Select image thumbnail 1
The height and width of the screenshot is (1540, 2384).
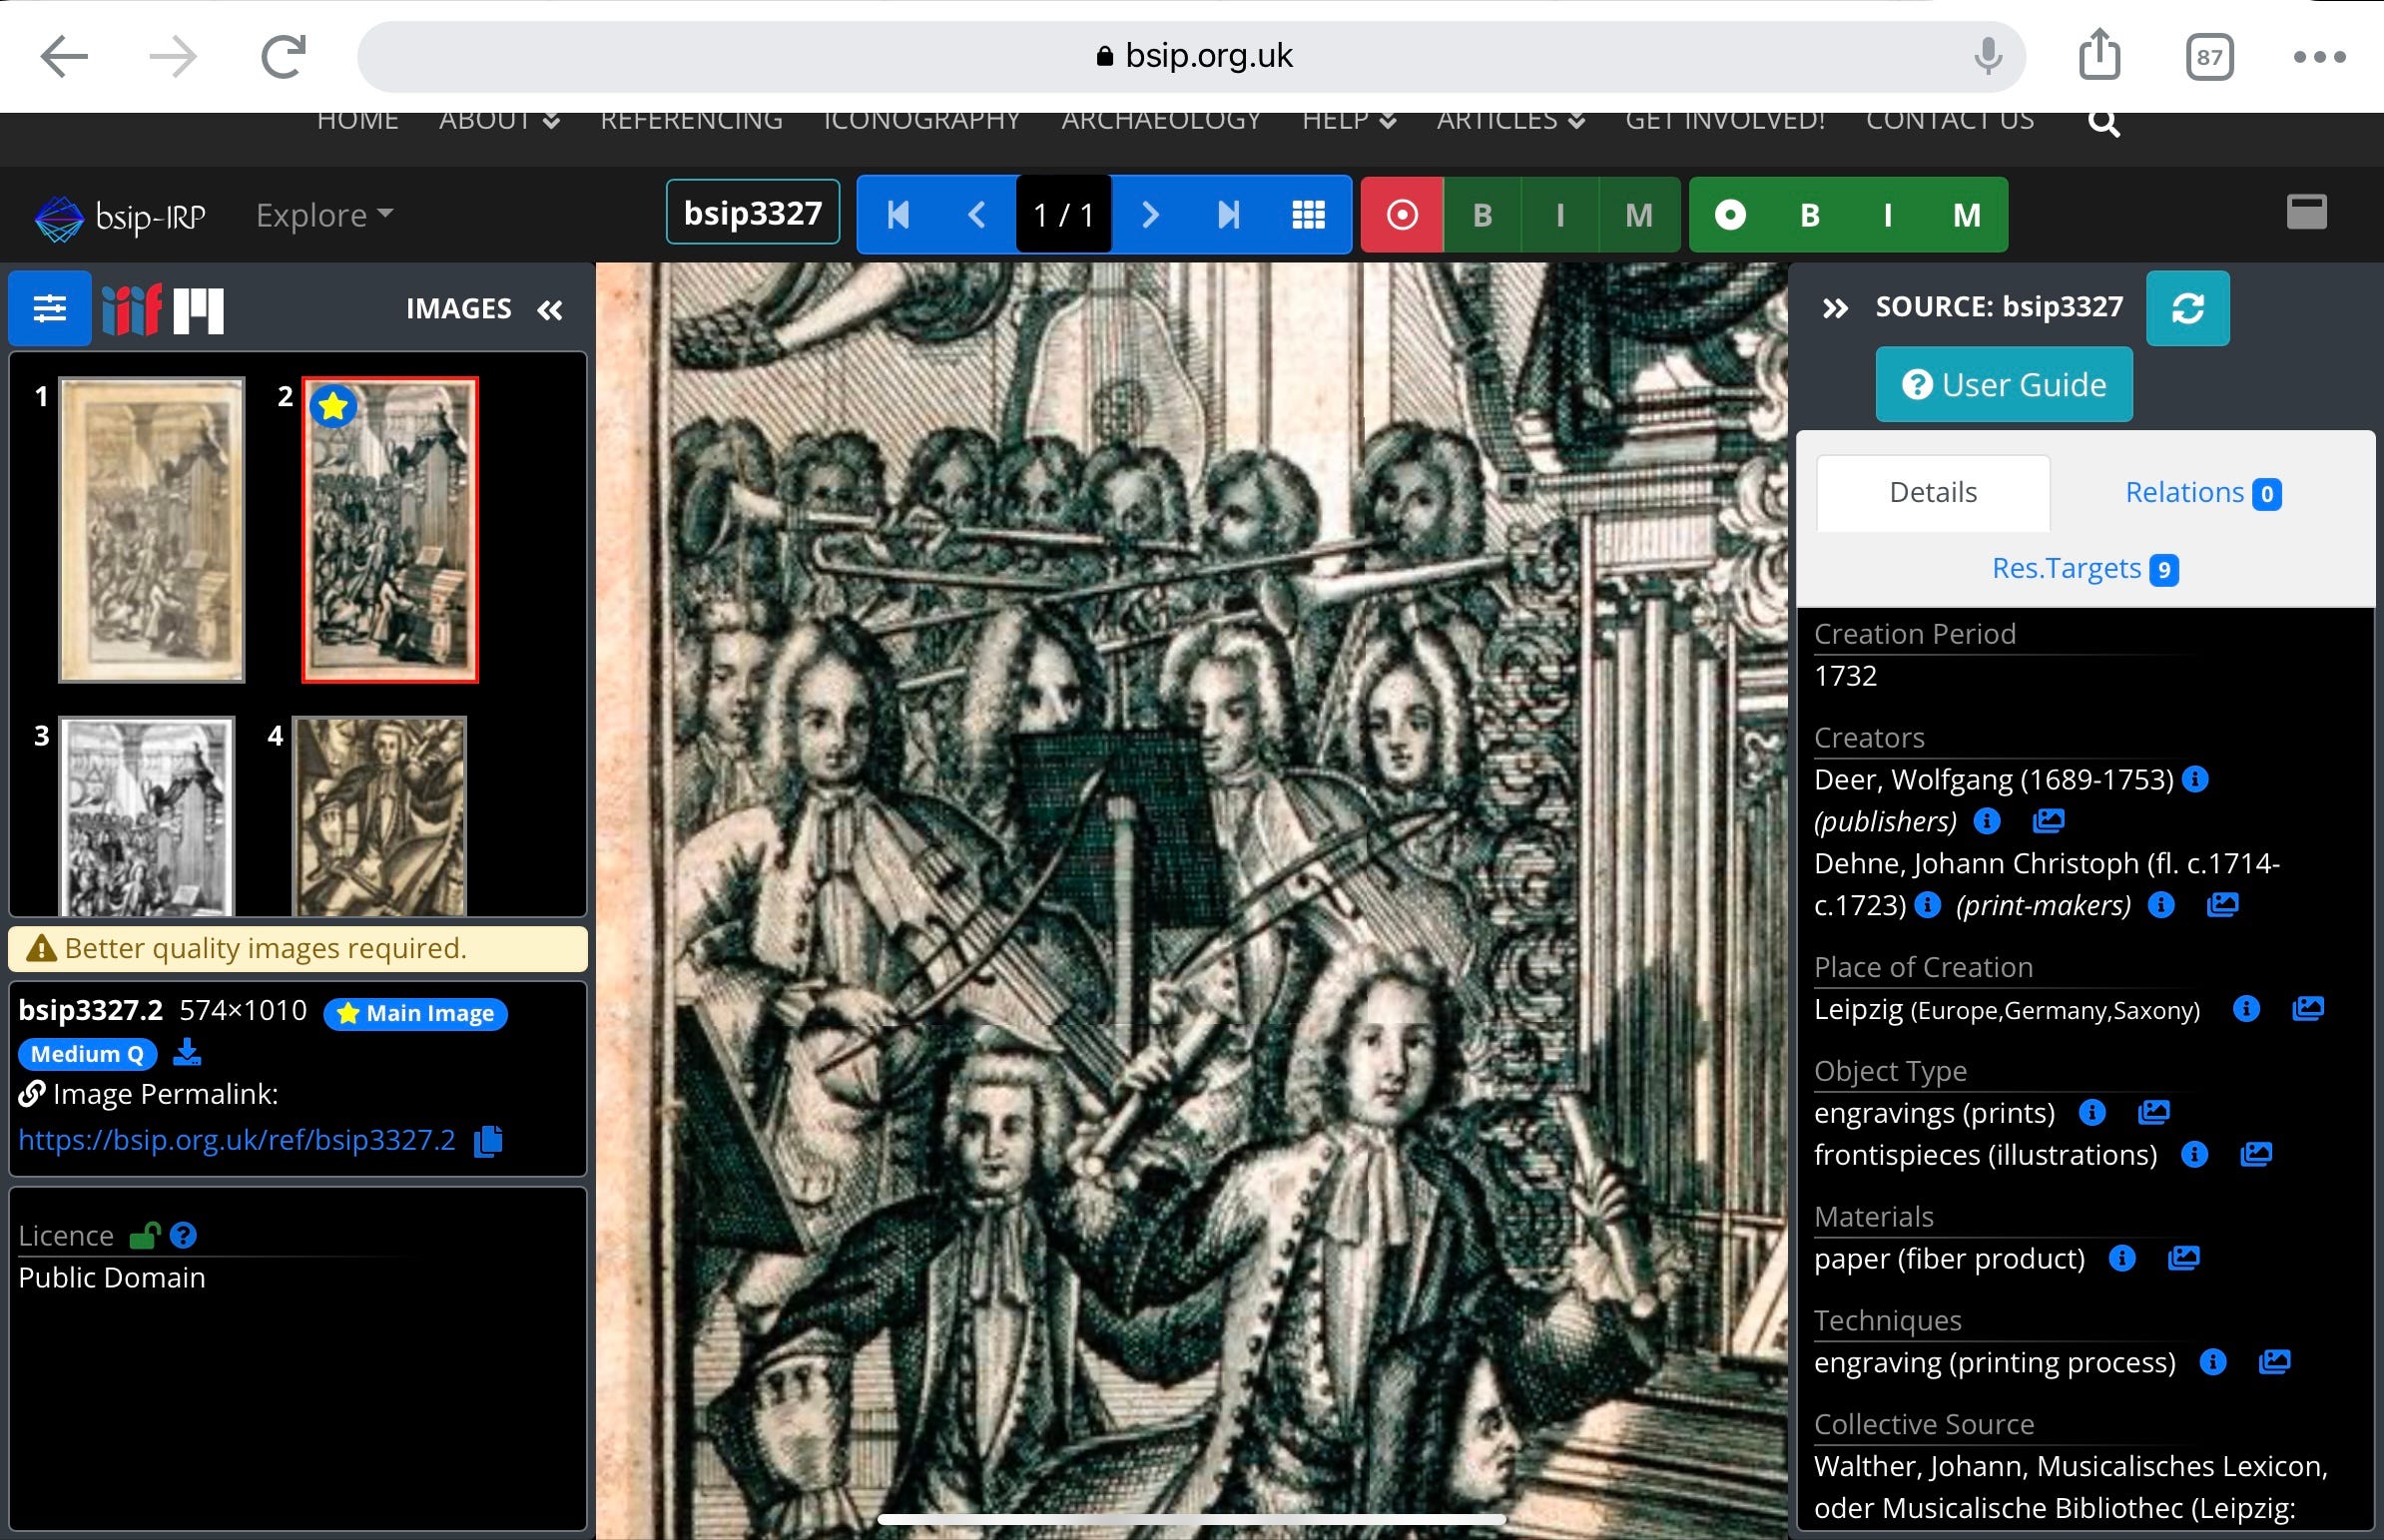click(x=152, y=530)
